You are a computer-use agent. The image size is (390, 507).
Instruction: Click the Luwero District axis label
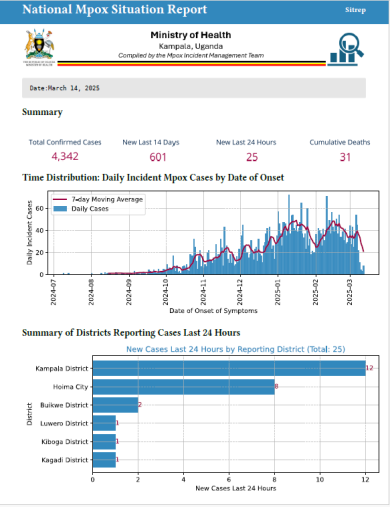(64, 423)
